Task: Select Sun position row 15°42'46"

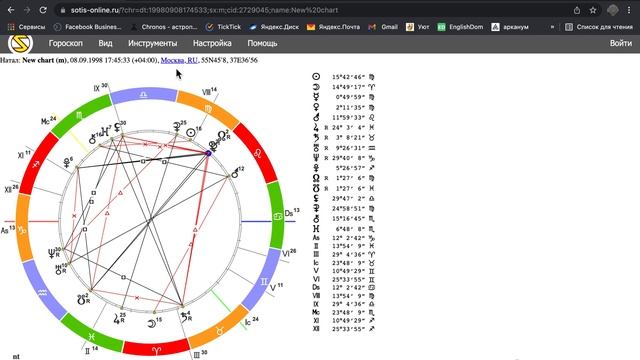Action: point(343,77)
